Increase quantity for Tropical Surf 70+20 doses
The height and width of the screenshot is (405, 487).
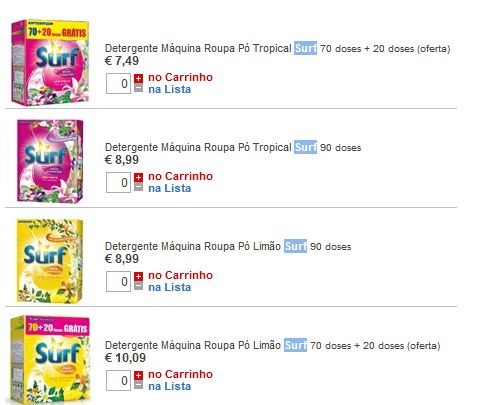click(x=138, y=79)
